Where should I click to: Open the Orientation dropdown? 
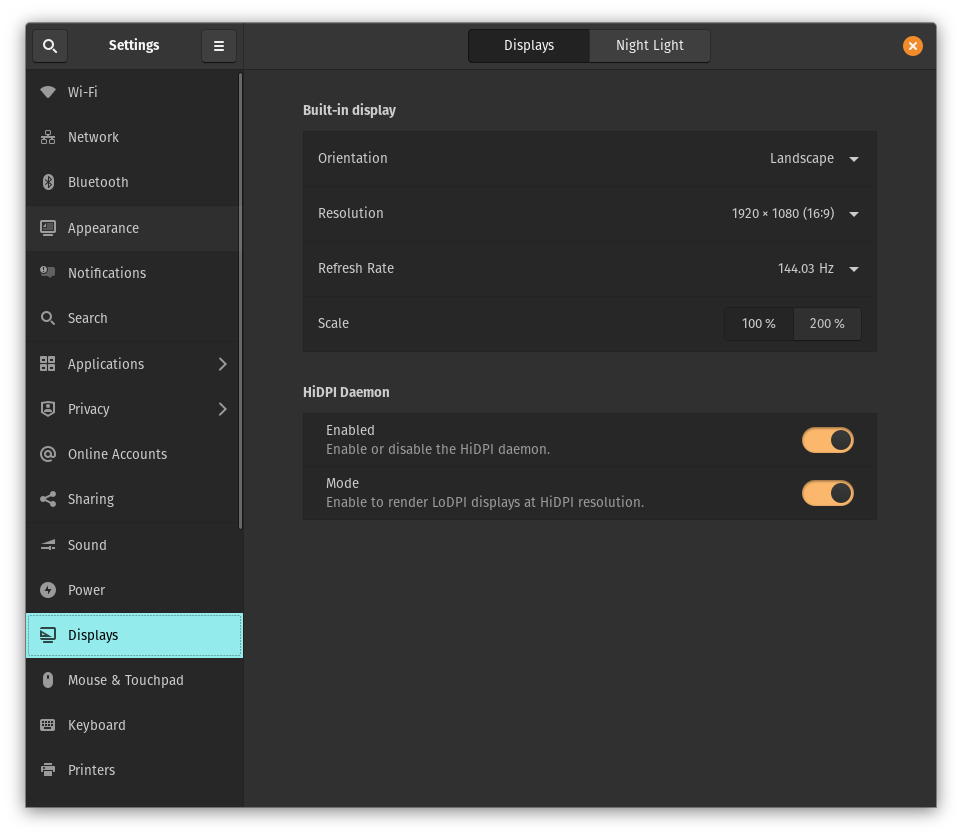[854, 158]
